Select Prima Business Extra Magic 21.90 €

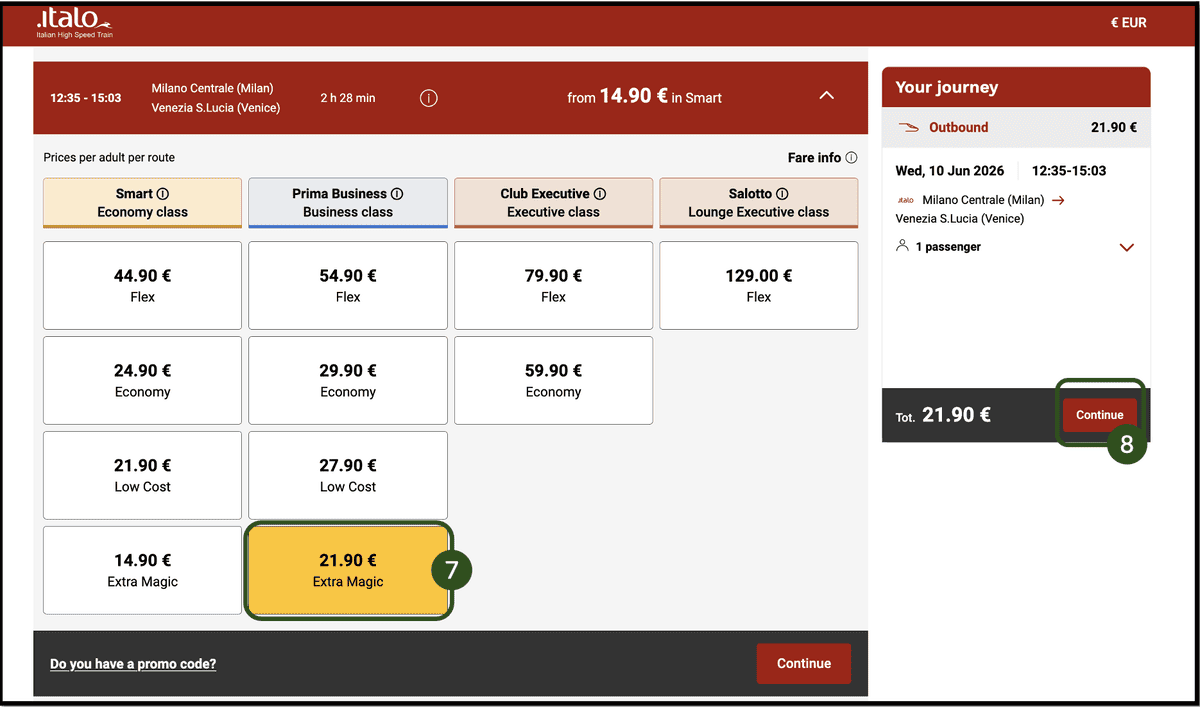[348, 570]
